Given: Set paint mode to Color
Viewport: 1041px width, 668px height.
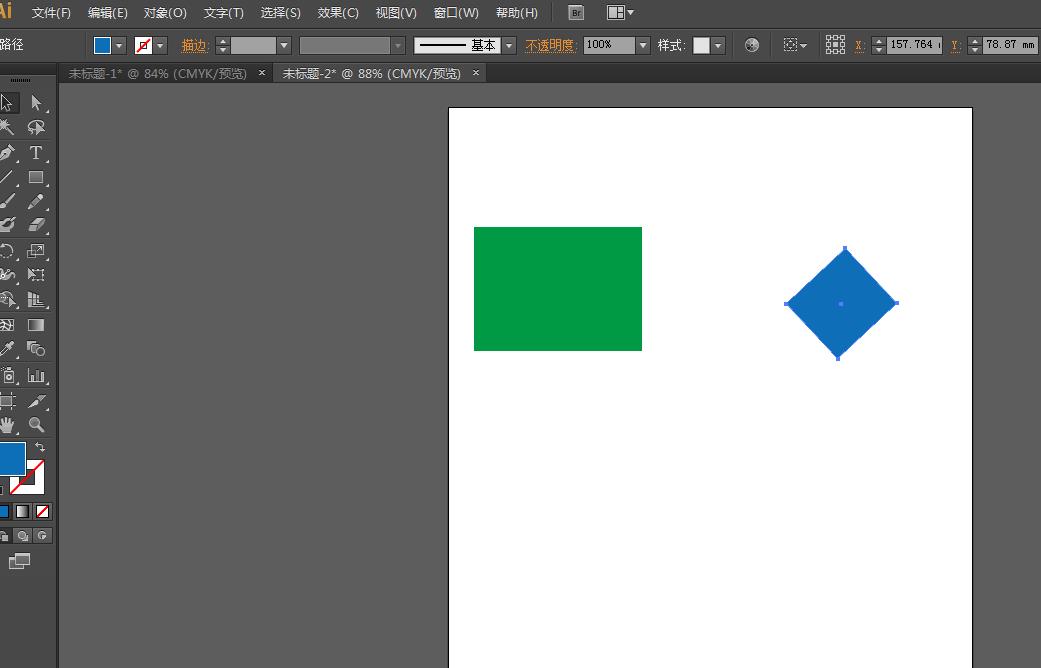Looking at the screenshot, I should pyautogui.click(x=4, y=511).
